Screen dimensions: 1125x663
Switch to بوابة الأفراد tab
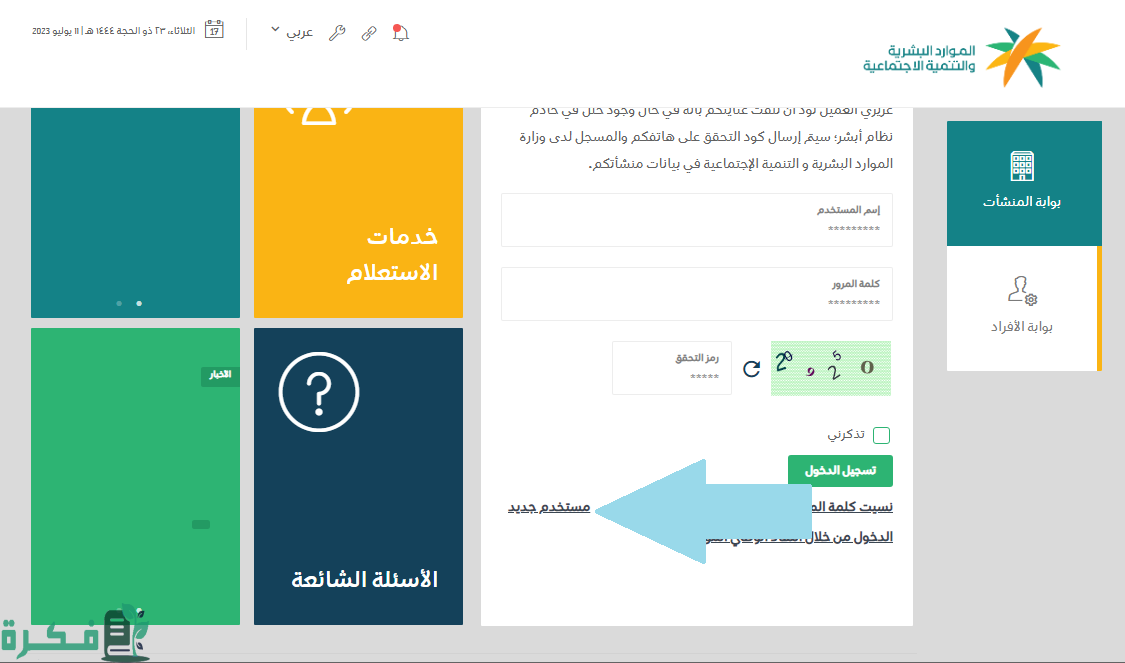click(1023, 308)
